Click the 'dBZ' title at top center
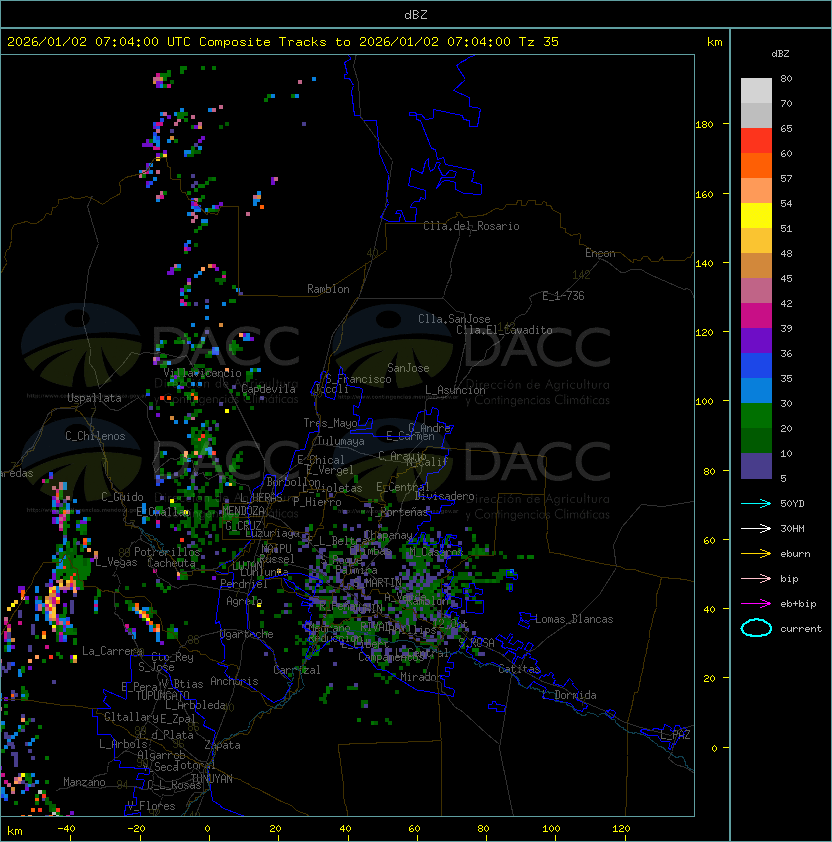Viewport: 832px width, 842px height. [x=416, y=15]
